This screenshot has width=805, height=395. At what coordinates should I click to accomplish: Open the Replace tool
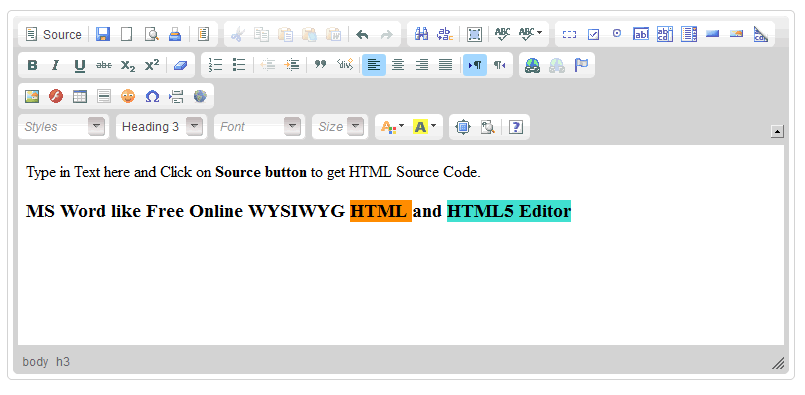pyautogui.click(x=445, y=34)
